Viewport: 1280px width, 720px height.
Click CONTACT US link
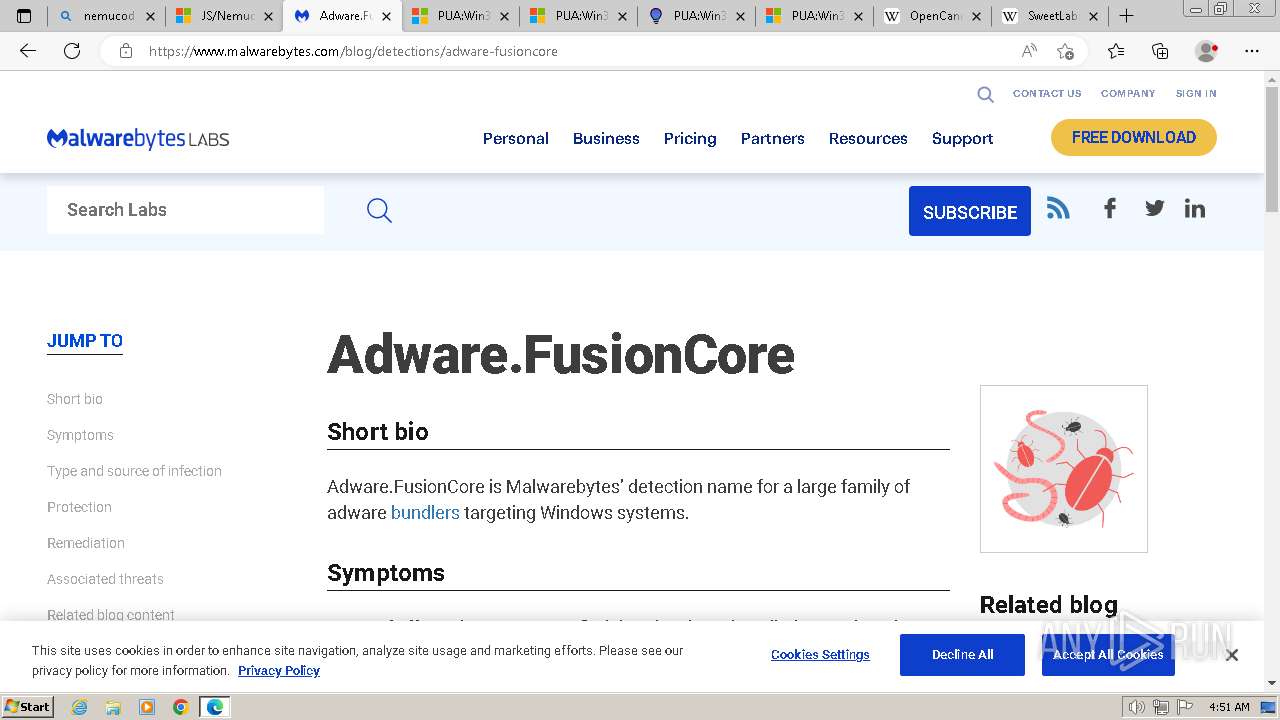1047,94
